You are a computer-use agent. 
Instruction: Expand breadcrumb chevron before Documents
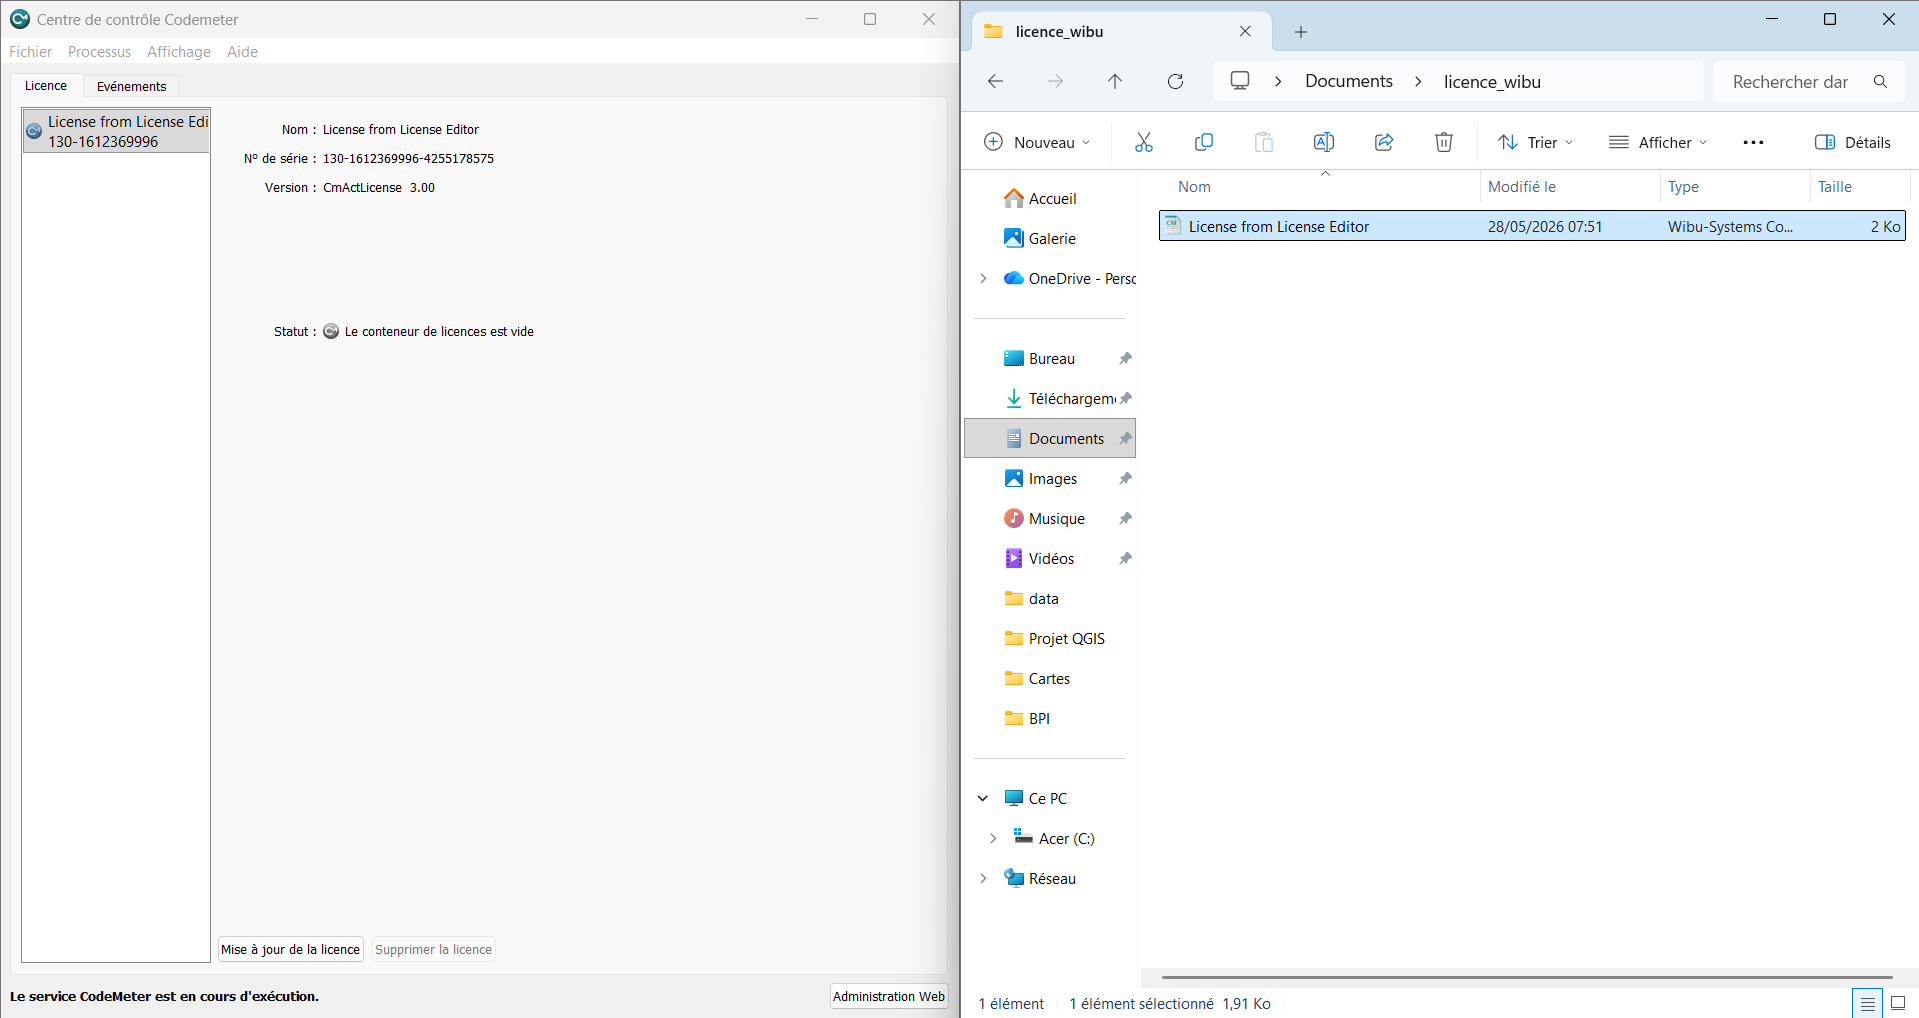coord(1278,81)
